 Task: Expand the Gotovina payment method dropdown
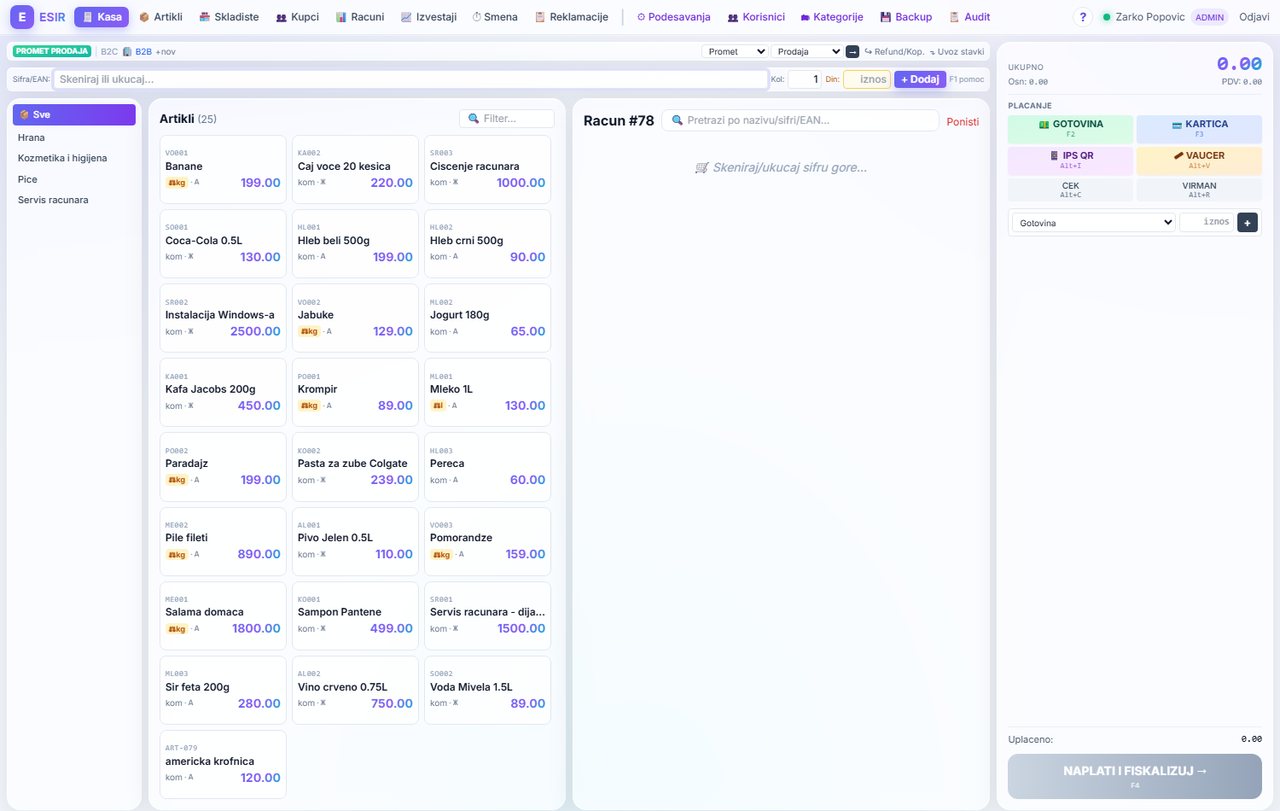(1093, 223)
